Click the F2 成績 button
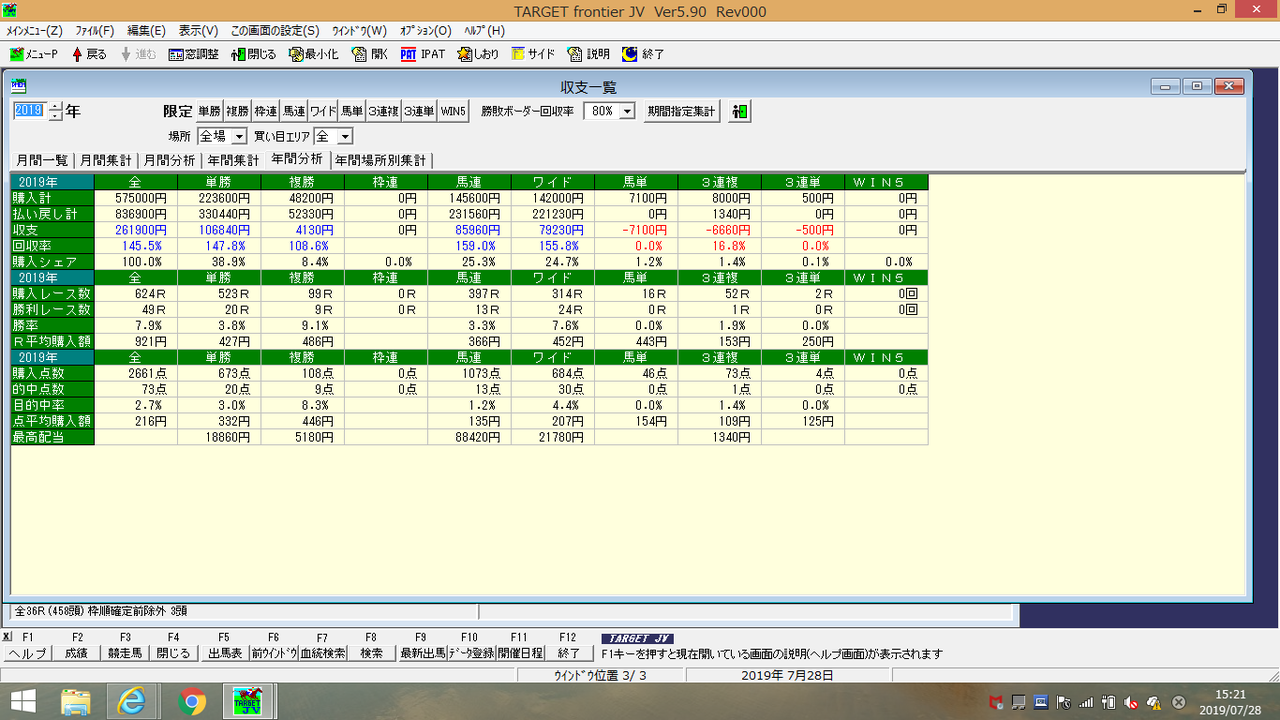Viewport: 1280px width, 720px height. tap(76, 653)
